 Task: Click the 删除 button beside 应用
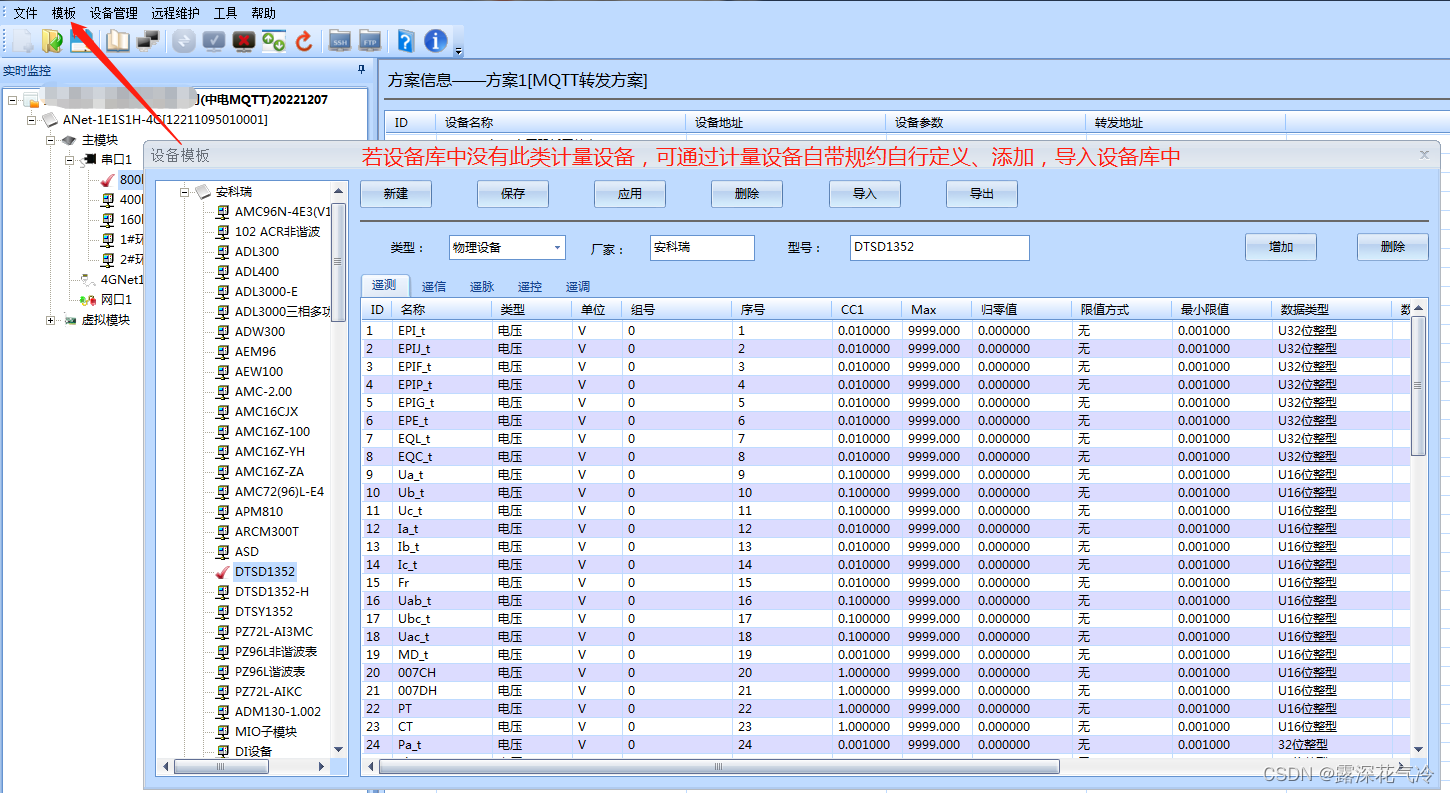pyautogui.click(x=747, y=194)
